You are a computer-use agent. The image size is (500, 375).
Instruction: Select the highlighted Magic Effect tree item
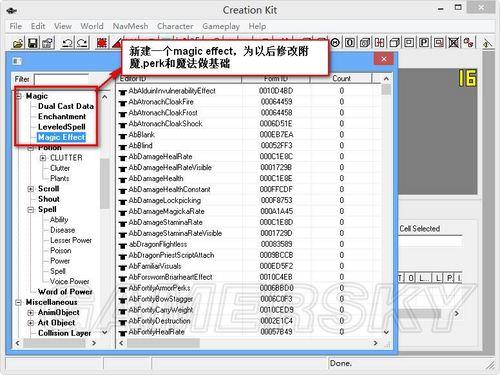[62, 137]
